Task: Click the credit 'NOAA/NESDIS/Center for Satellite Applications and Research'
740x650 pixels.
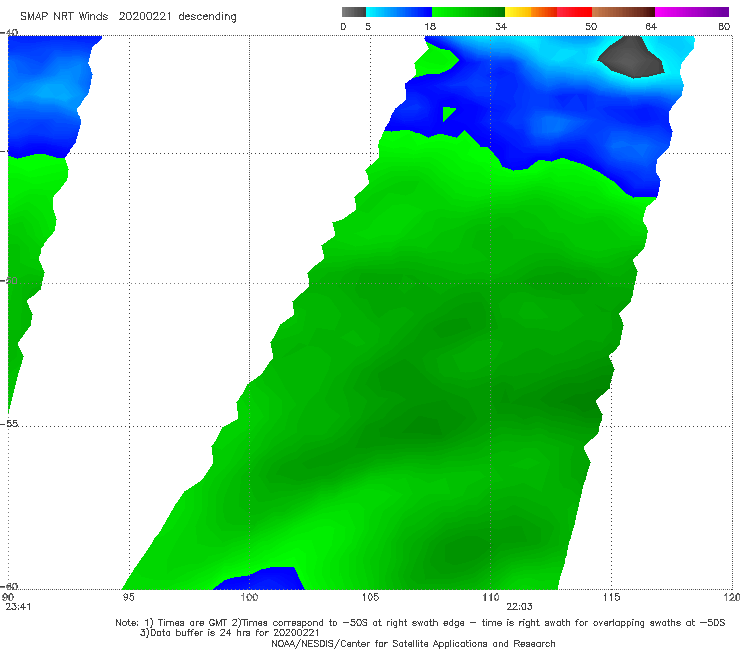Action: (413, 643)
